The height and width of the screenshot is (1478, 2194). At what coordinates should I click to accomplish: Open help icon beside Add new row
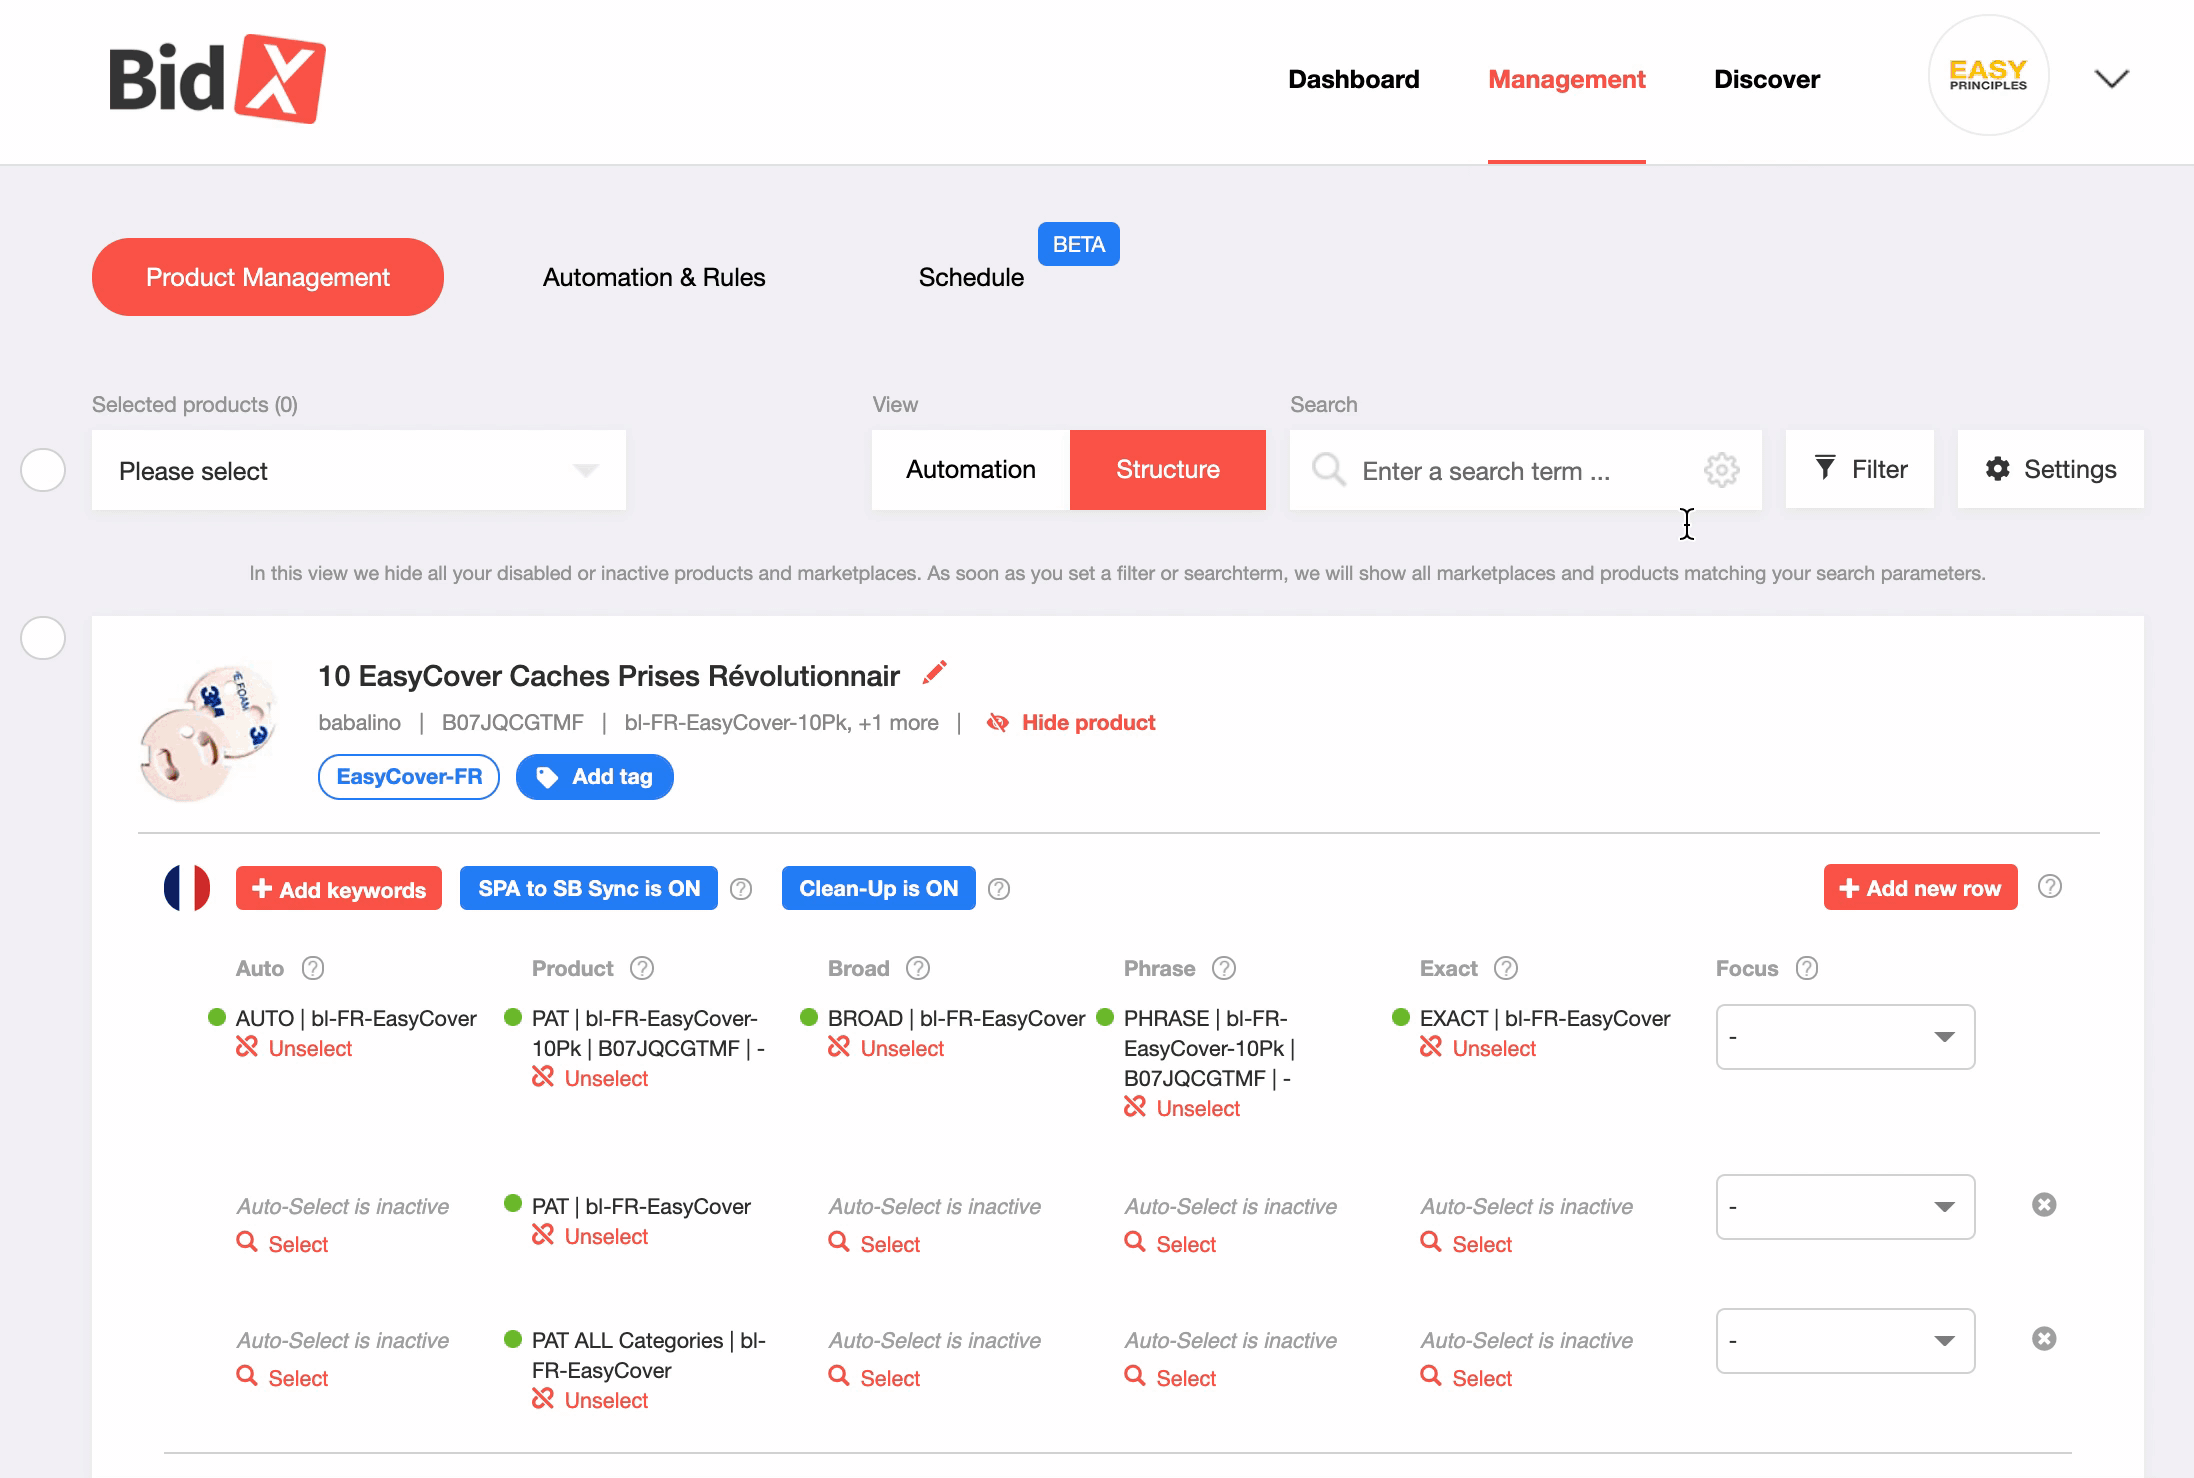click(2050, 887)
